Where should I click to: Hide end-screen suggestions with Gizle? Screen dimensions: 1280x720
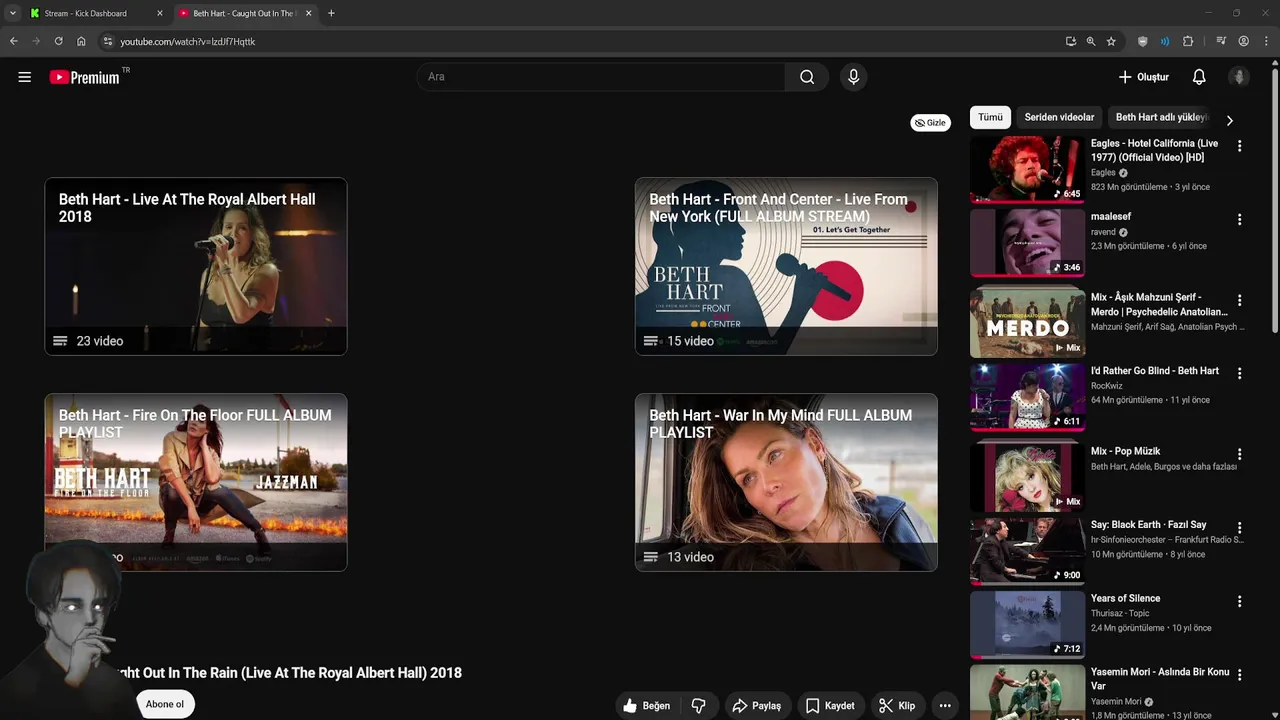click(x=930, y=123)
